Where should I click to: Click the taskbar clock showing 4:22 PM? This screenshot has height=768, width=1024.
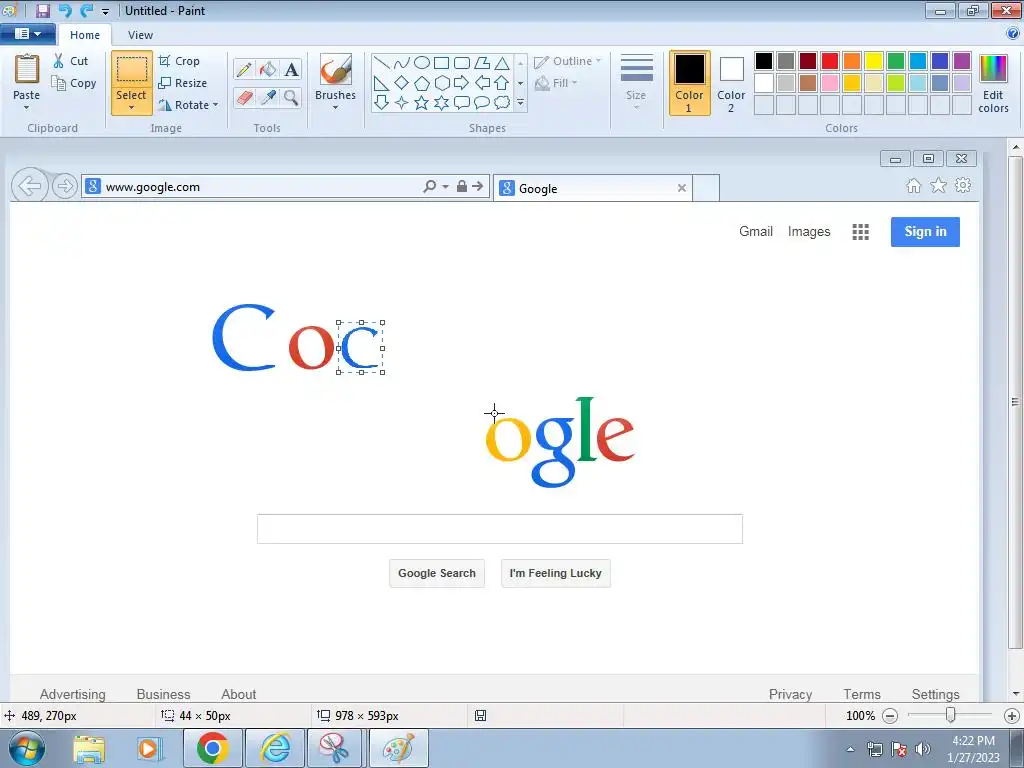click(973, 748)
